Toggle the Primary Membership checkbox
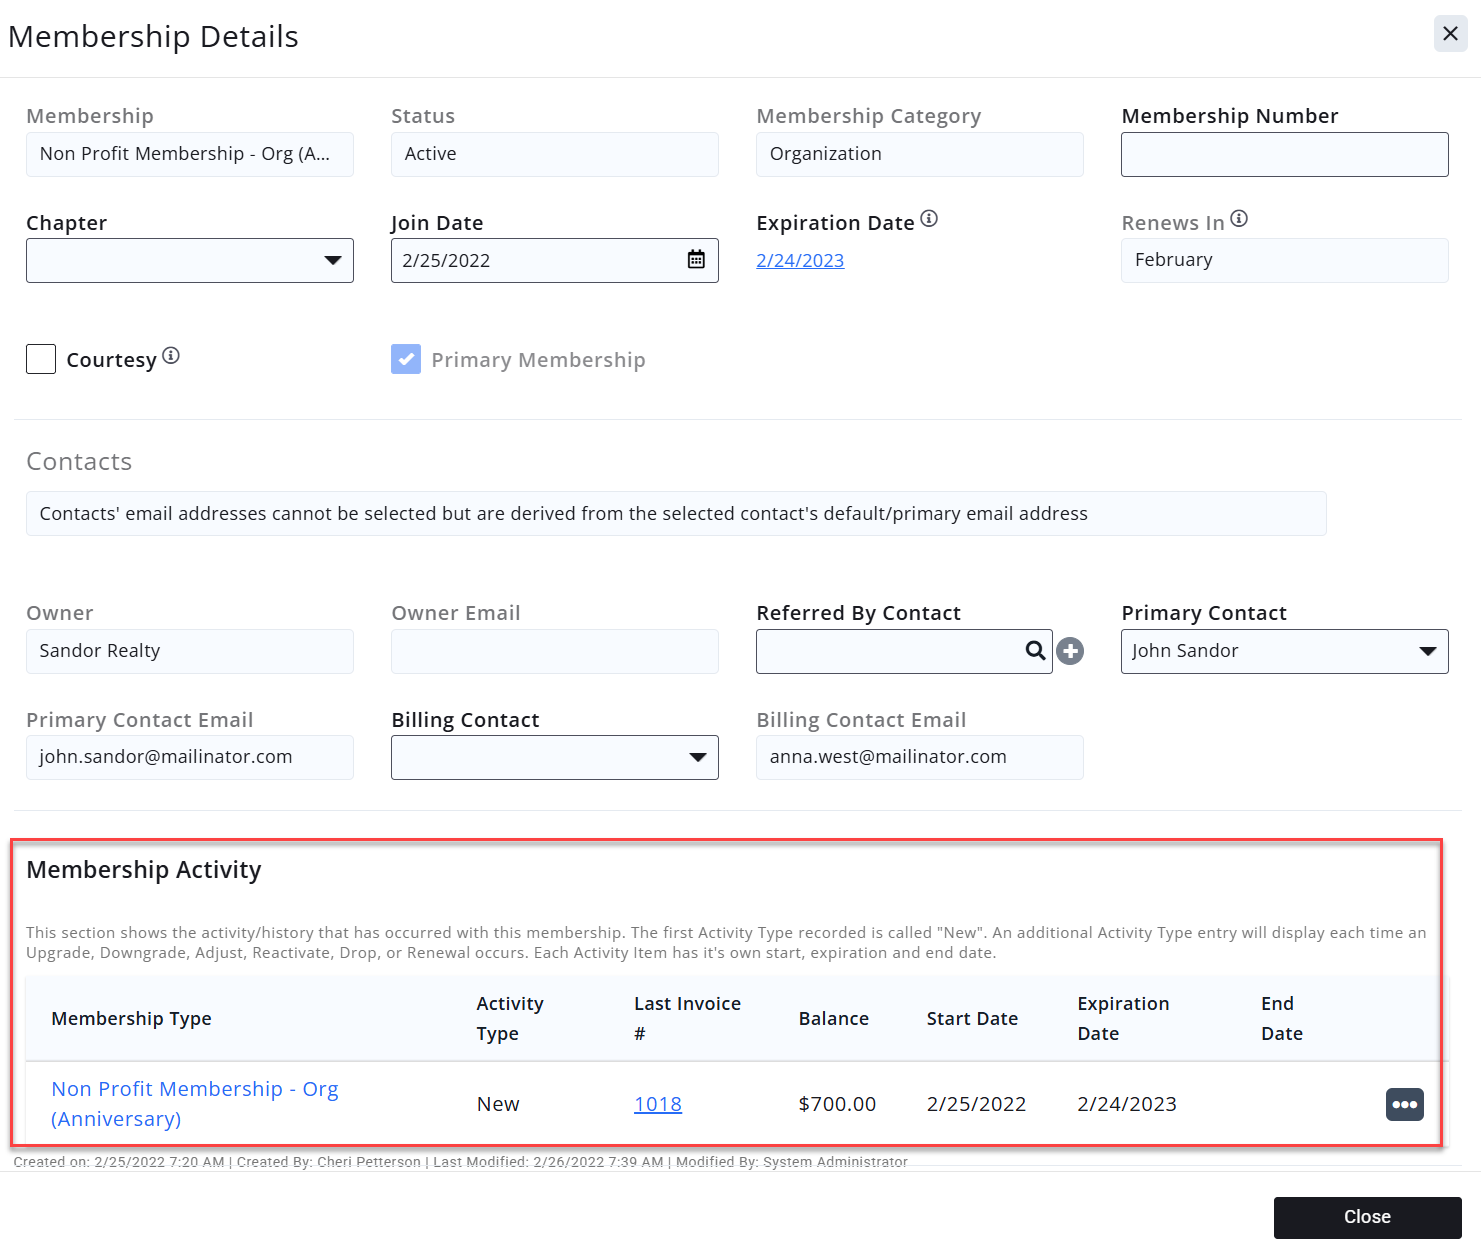Screen dimensions: 1481x1252 click(x=406, y=359)
